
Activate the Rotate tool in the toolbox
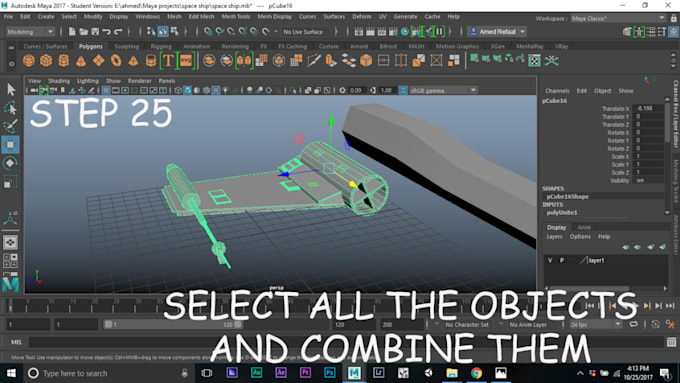click(x=10, y=163)
